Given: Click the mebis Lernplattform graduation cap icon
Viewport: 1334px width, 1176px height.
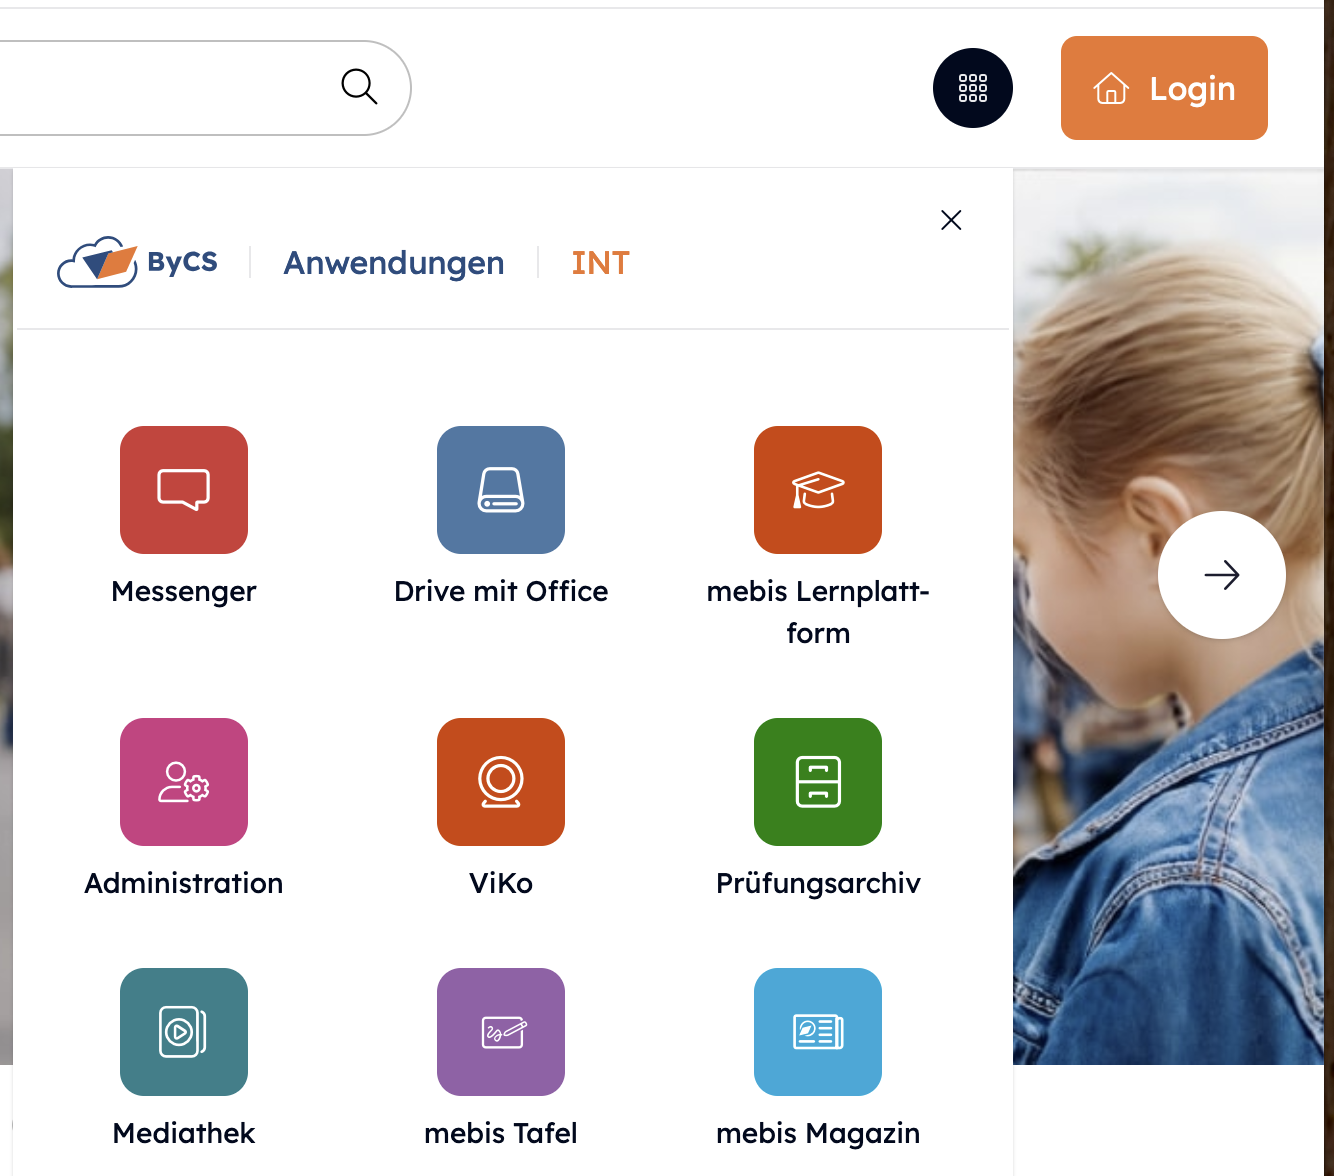Looking at the screenshot, I should (818, 490).
